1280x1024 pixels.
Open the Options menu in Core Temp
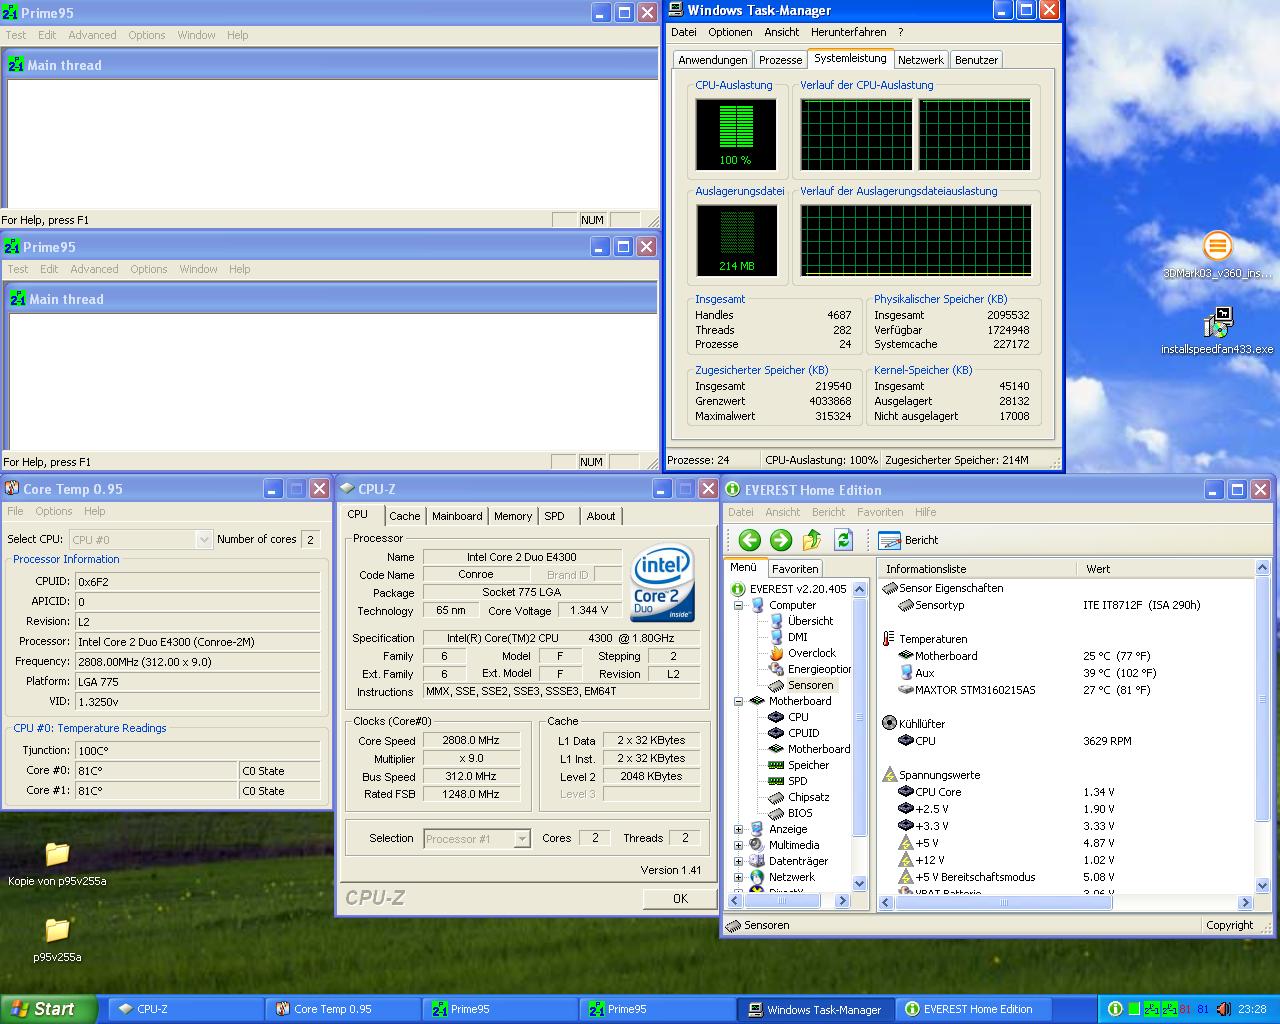pos(54,511)
